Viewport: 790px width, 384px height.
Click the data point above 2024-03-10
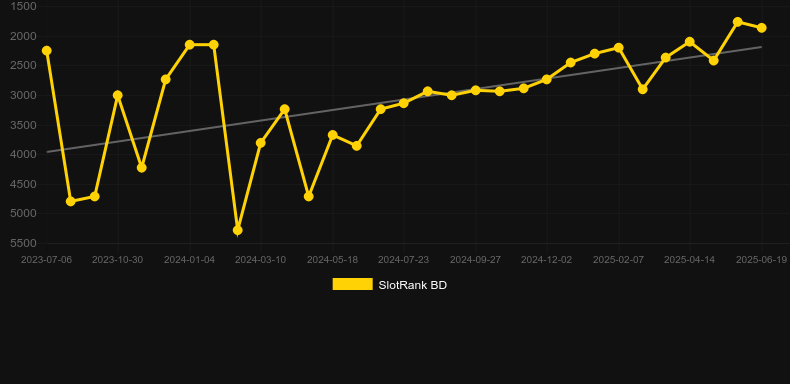260,143
